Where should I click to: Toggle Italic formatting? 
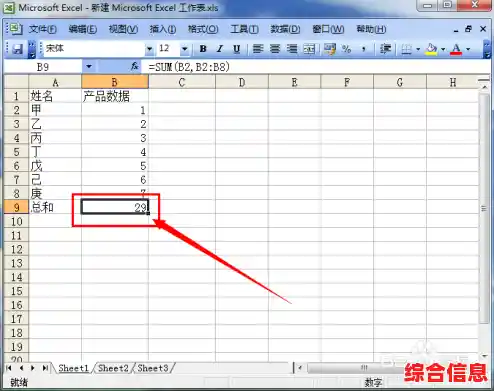(x=220, y=49)
